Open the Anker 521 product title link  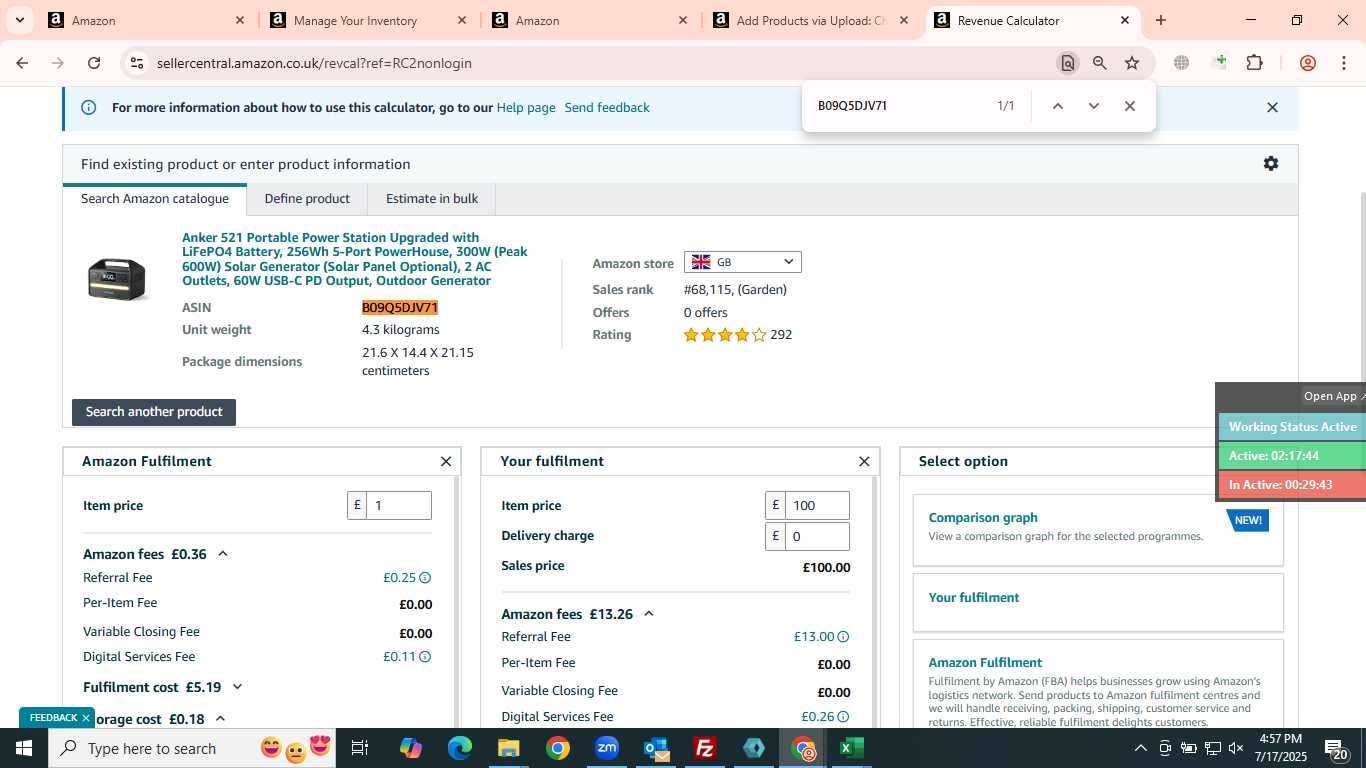point(355,259)
